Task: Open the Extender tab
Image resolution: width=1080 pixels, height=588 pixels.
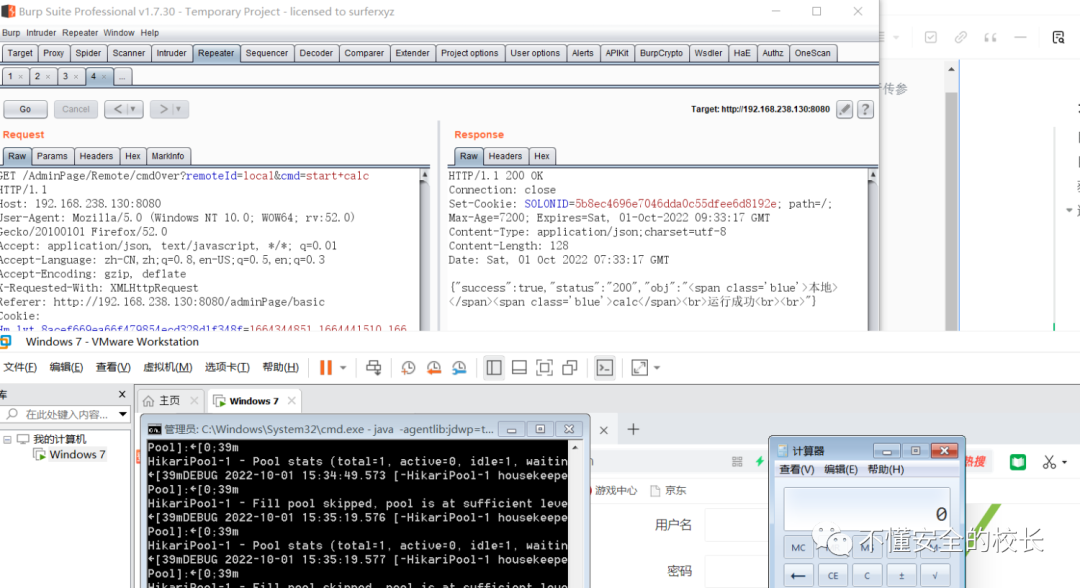Action: click(x=413, y=53)
